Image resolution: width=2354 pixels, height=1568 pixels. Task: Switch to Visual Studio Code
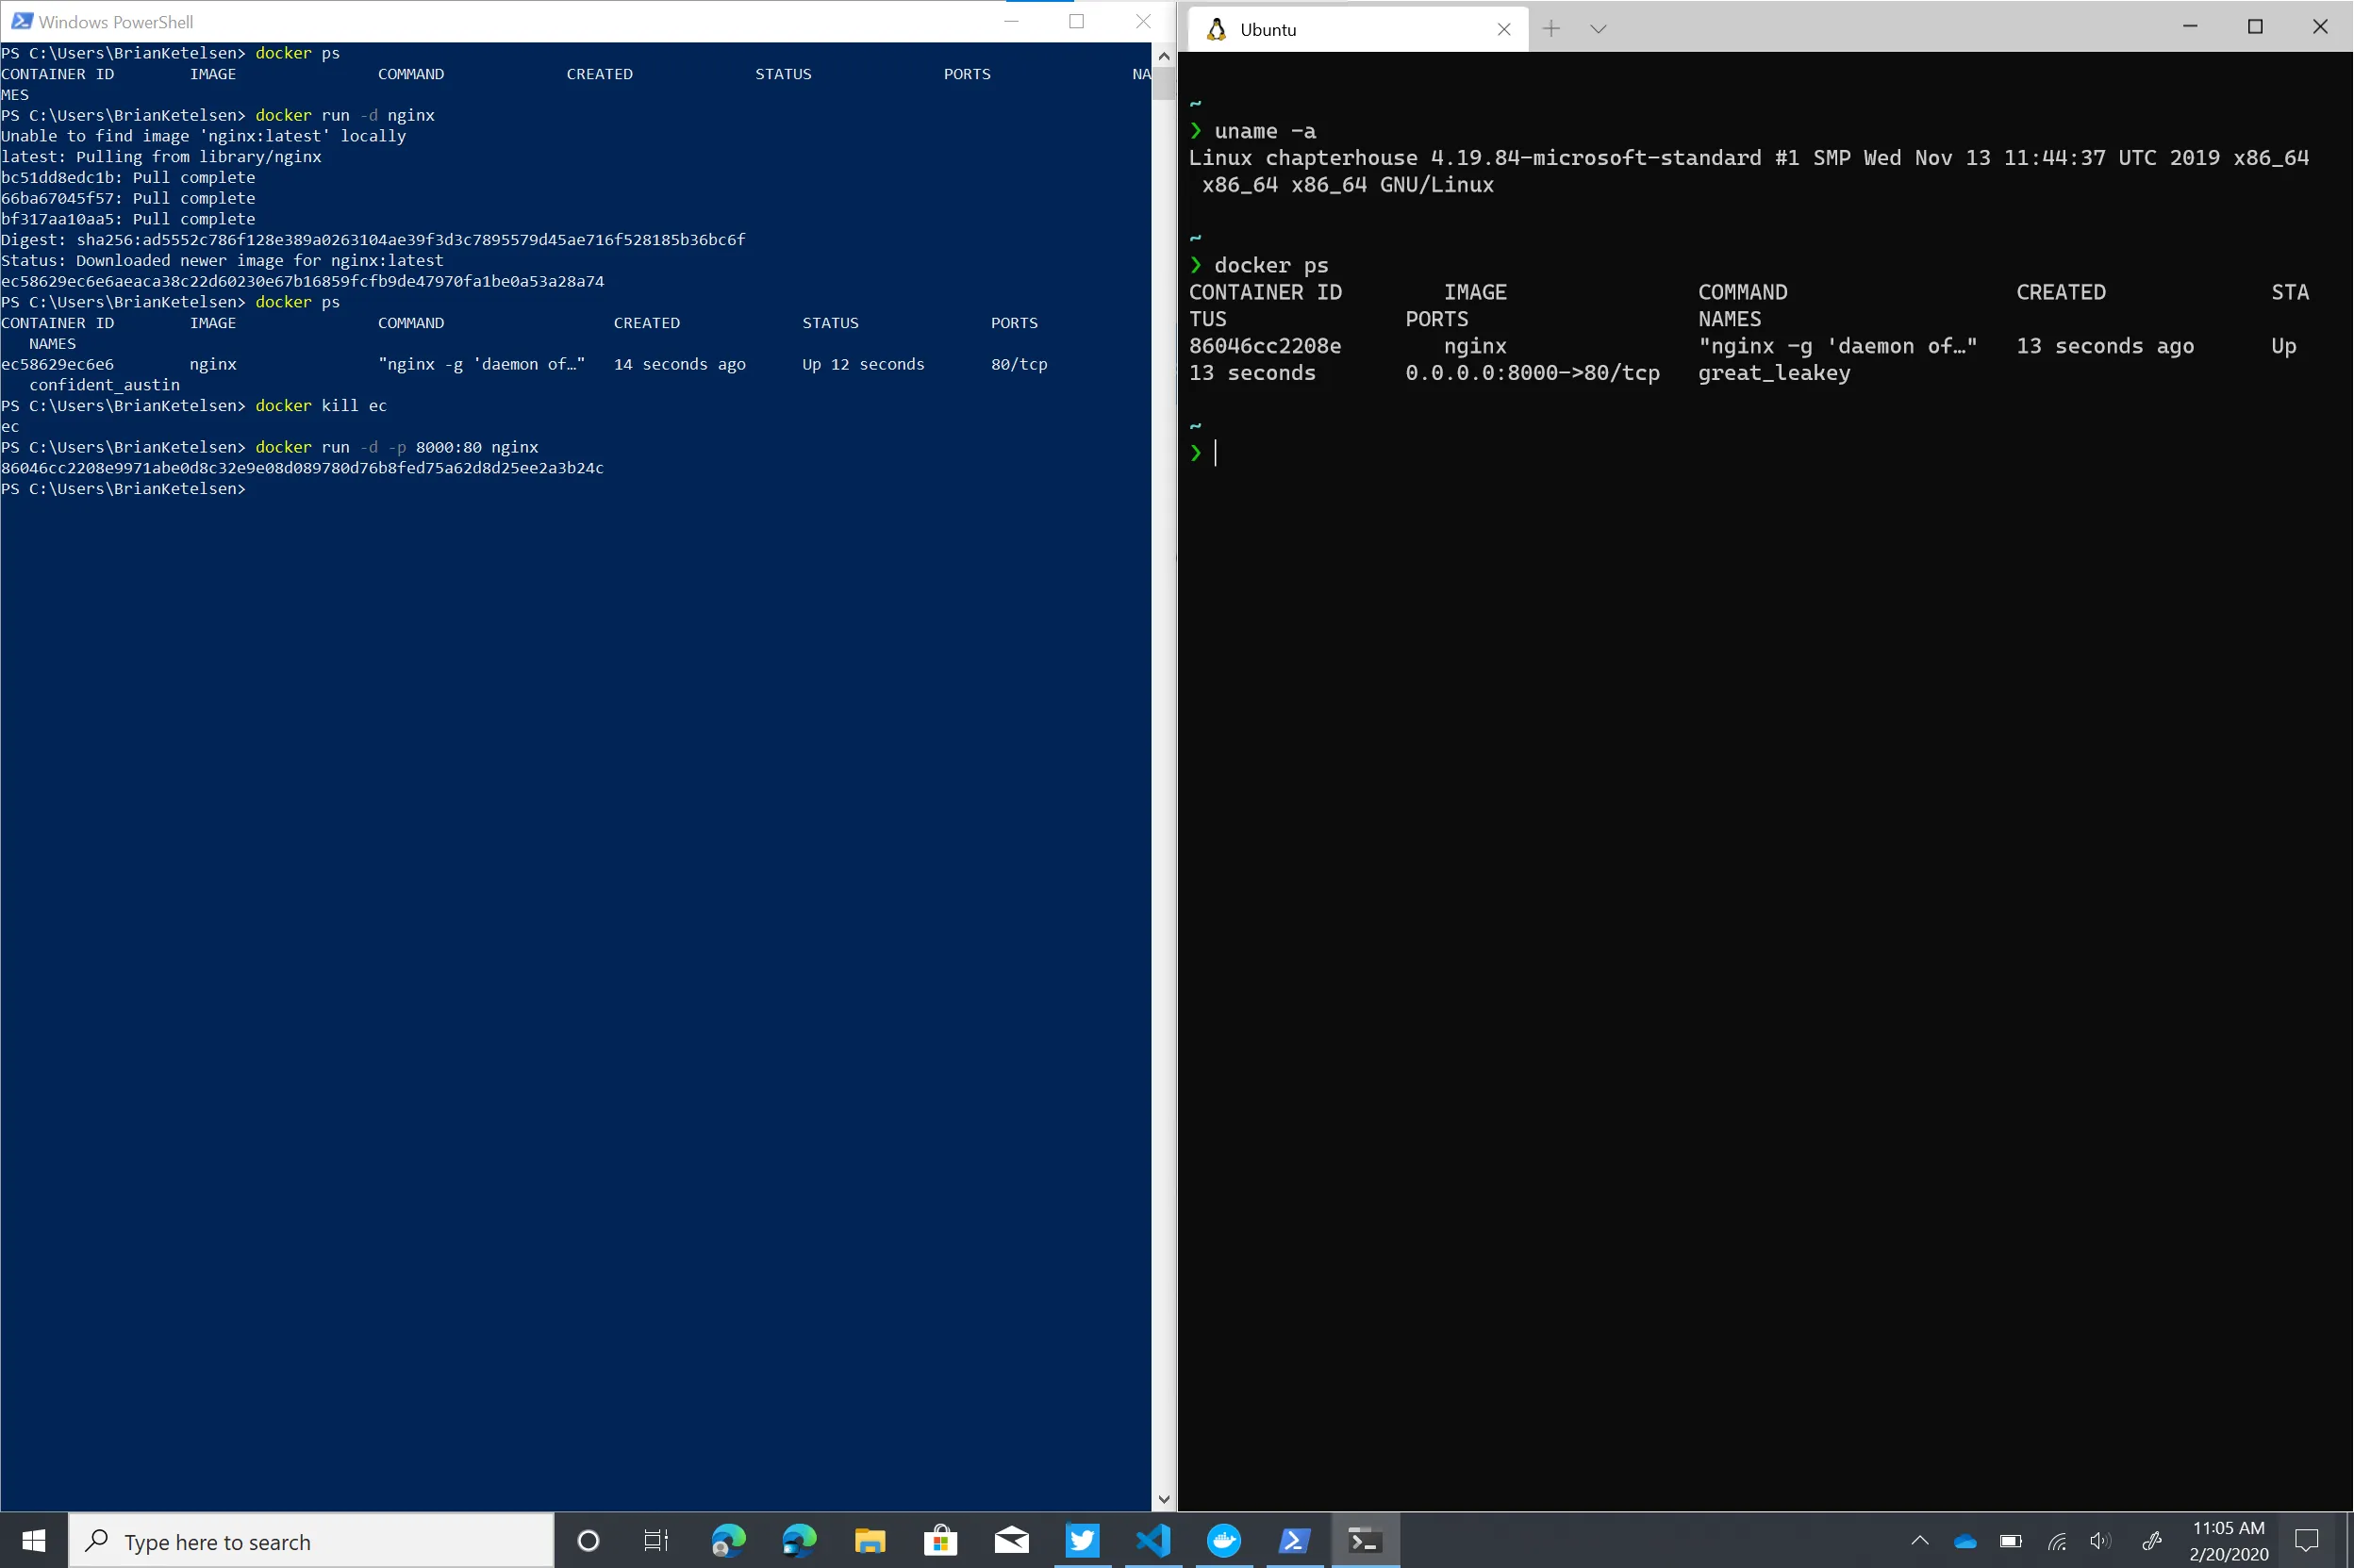click(x=1153, y=1541)
